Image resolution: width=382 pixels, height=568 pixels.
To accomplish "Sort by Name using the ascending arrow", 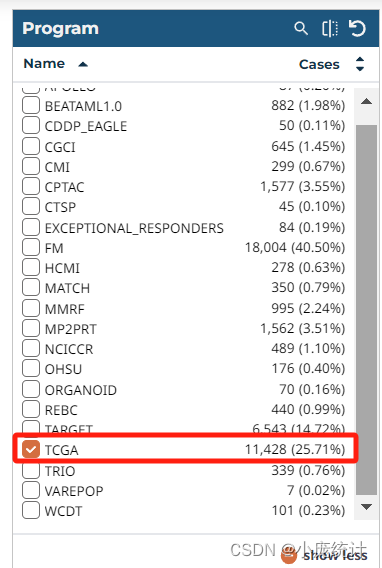I will click(x=83, y=64).
